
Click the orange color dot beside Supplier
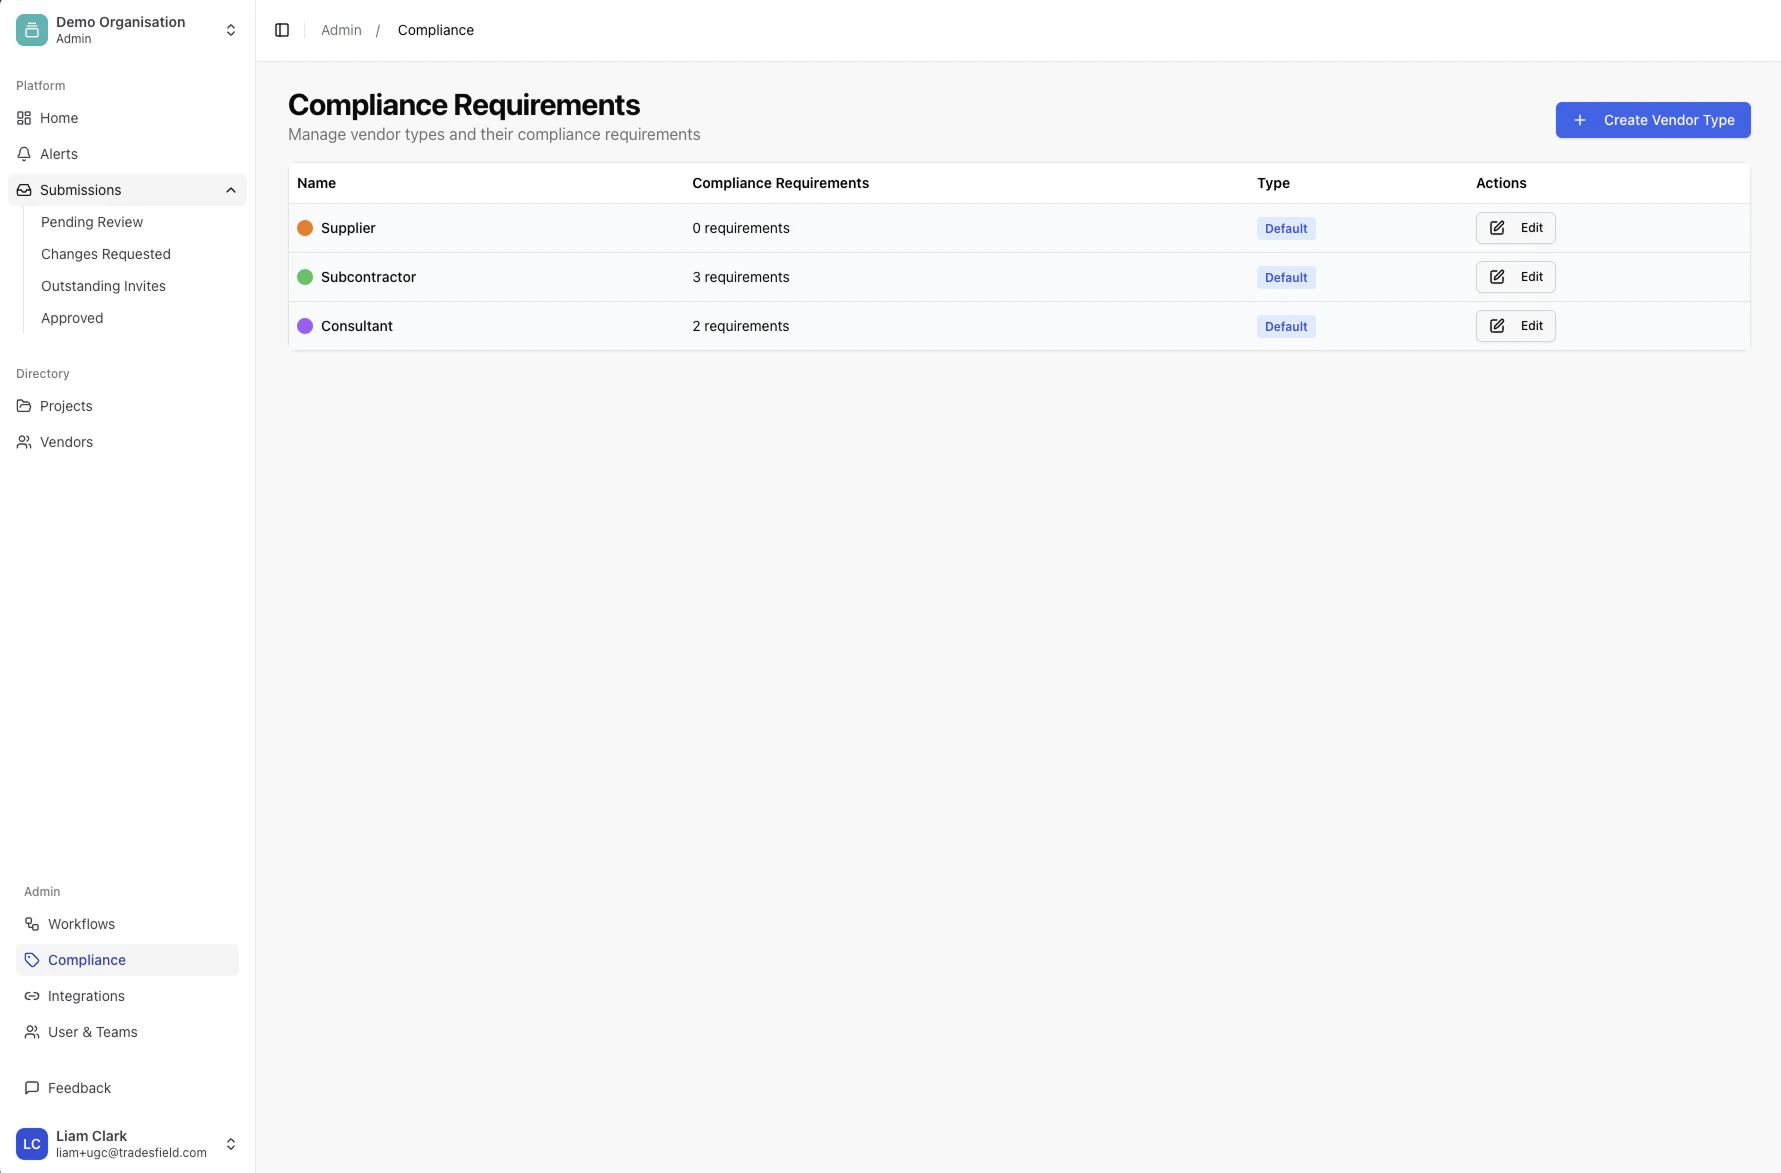tap(305, 228)
